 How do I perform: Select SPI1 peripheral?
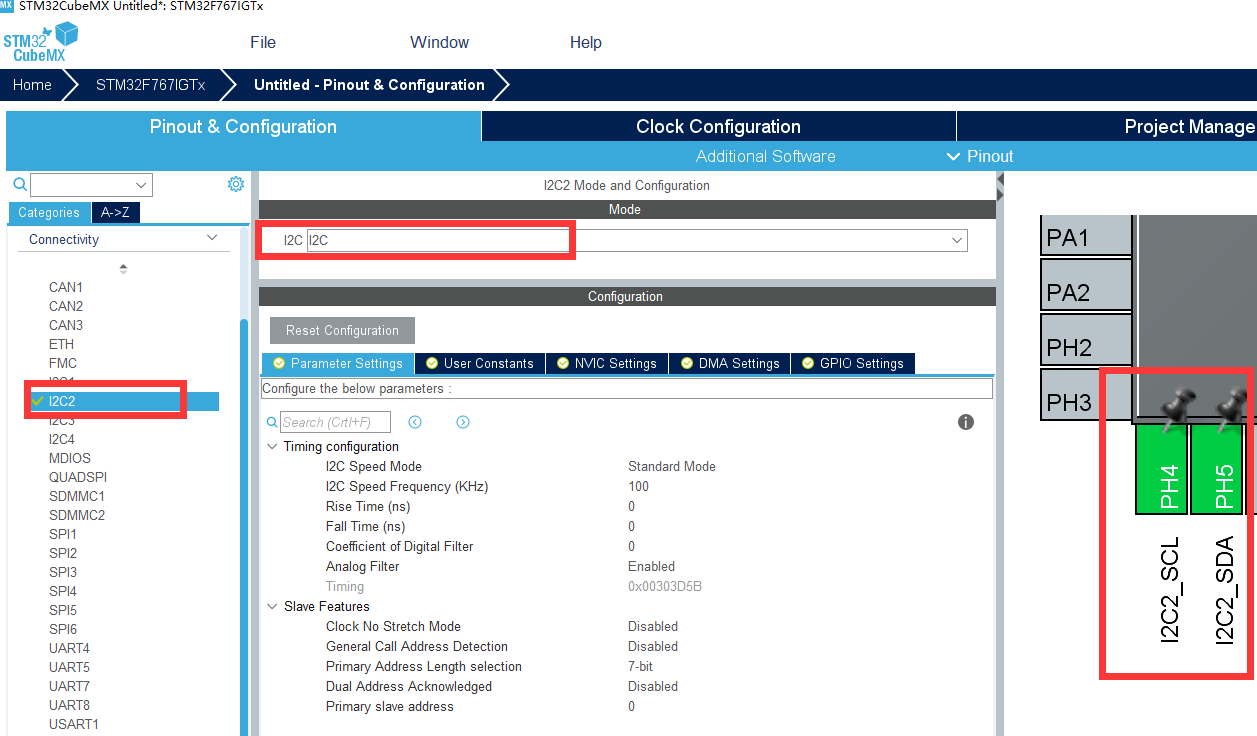[x=63, y=534]
